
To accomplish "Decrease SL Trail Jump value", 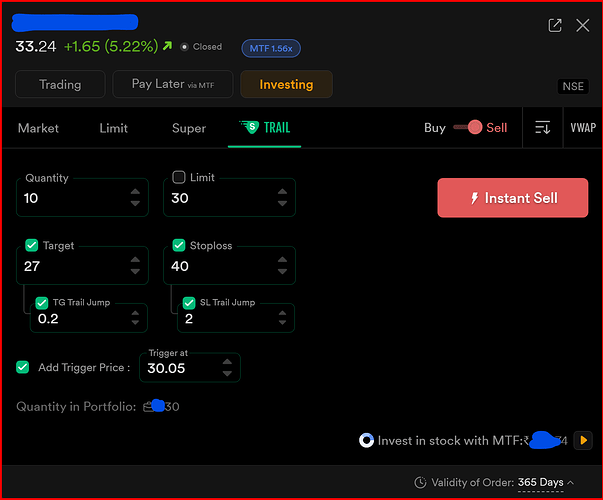I will tap(282, 323).
